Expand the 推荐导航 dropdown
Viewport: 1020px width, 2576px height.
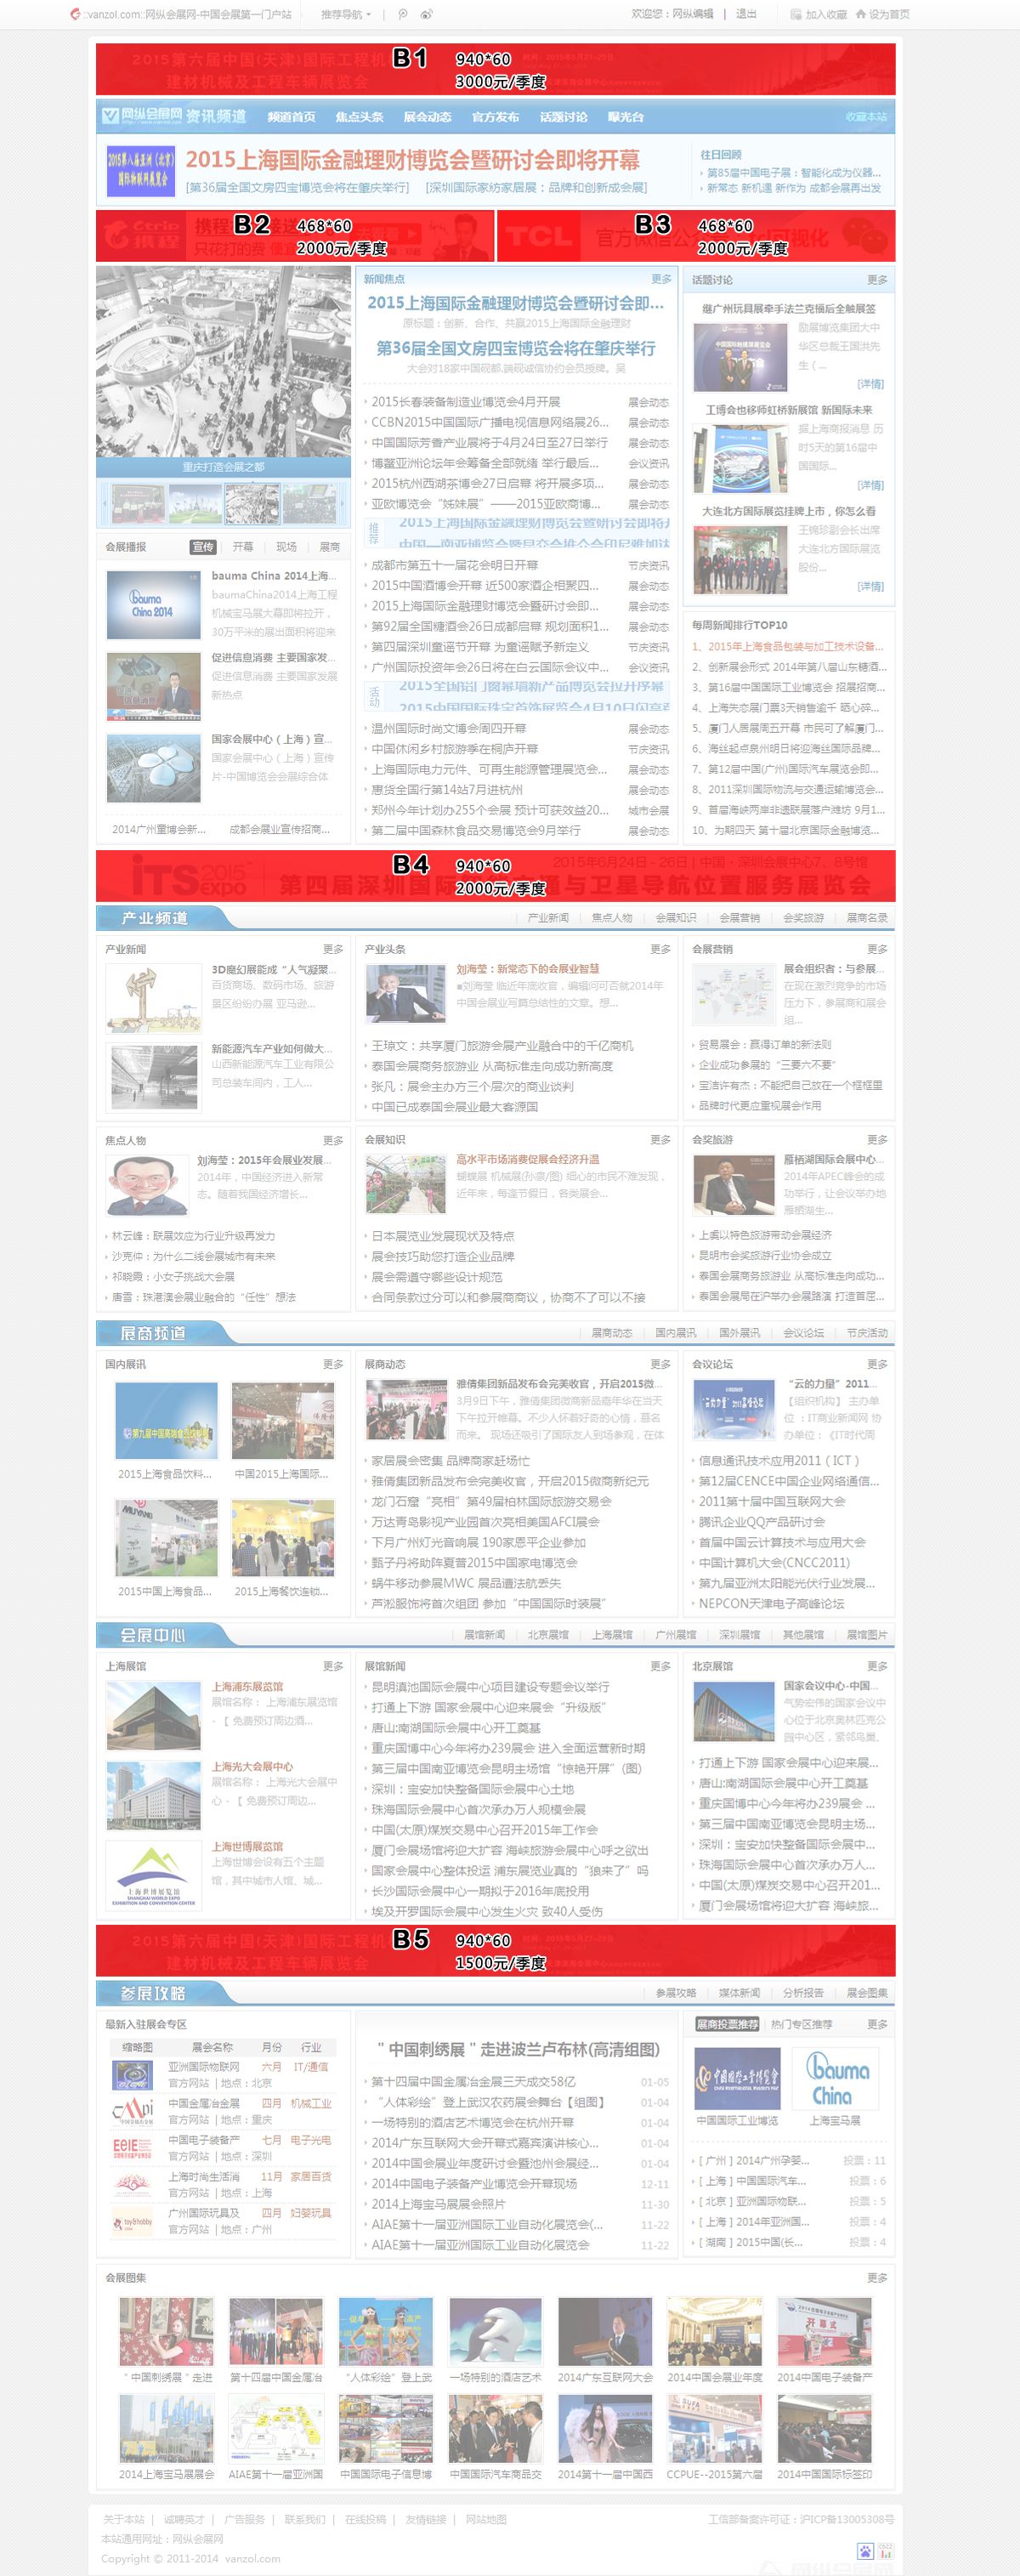point(346,15)
